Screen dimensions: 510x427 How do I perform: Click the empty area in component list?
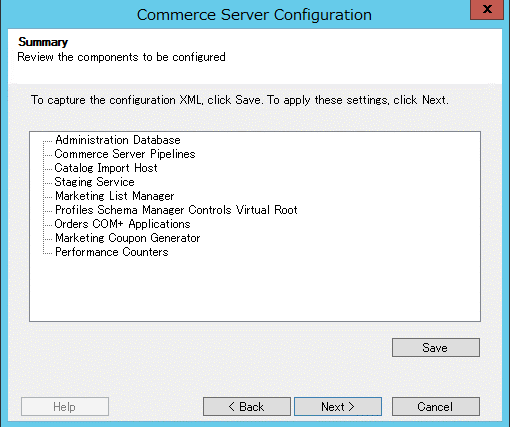click(255, 290)
